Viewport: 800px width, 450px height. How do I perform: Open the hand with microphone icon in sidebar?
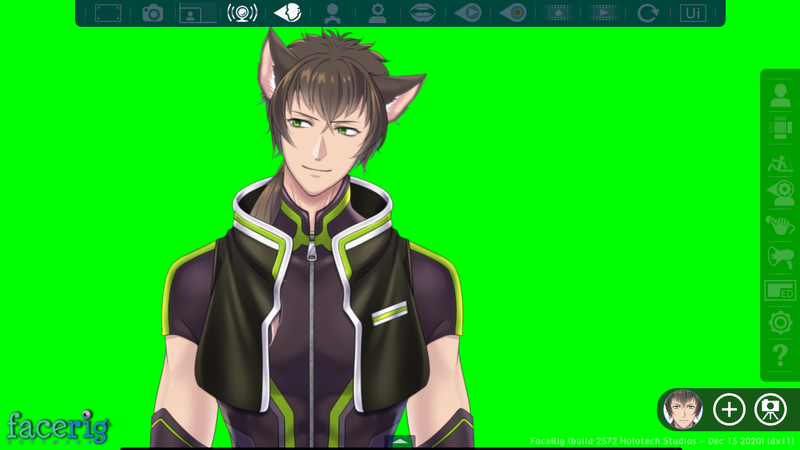pyautogui.click(x=780, y=225)
